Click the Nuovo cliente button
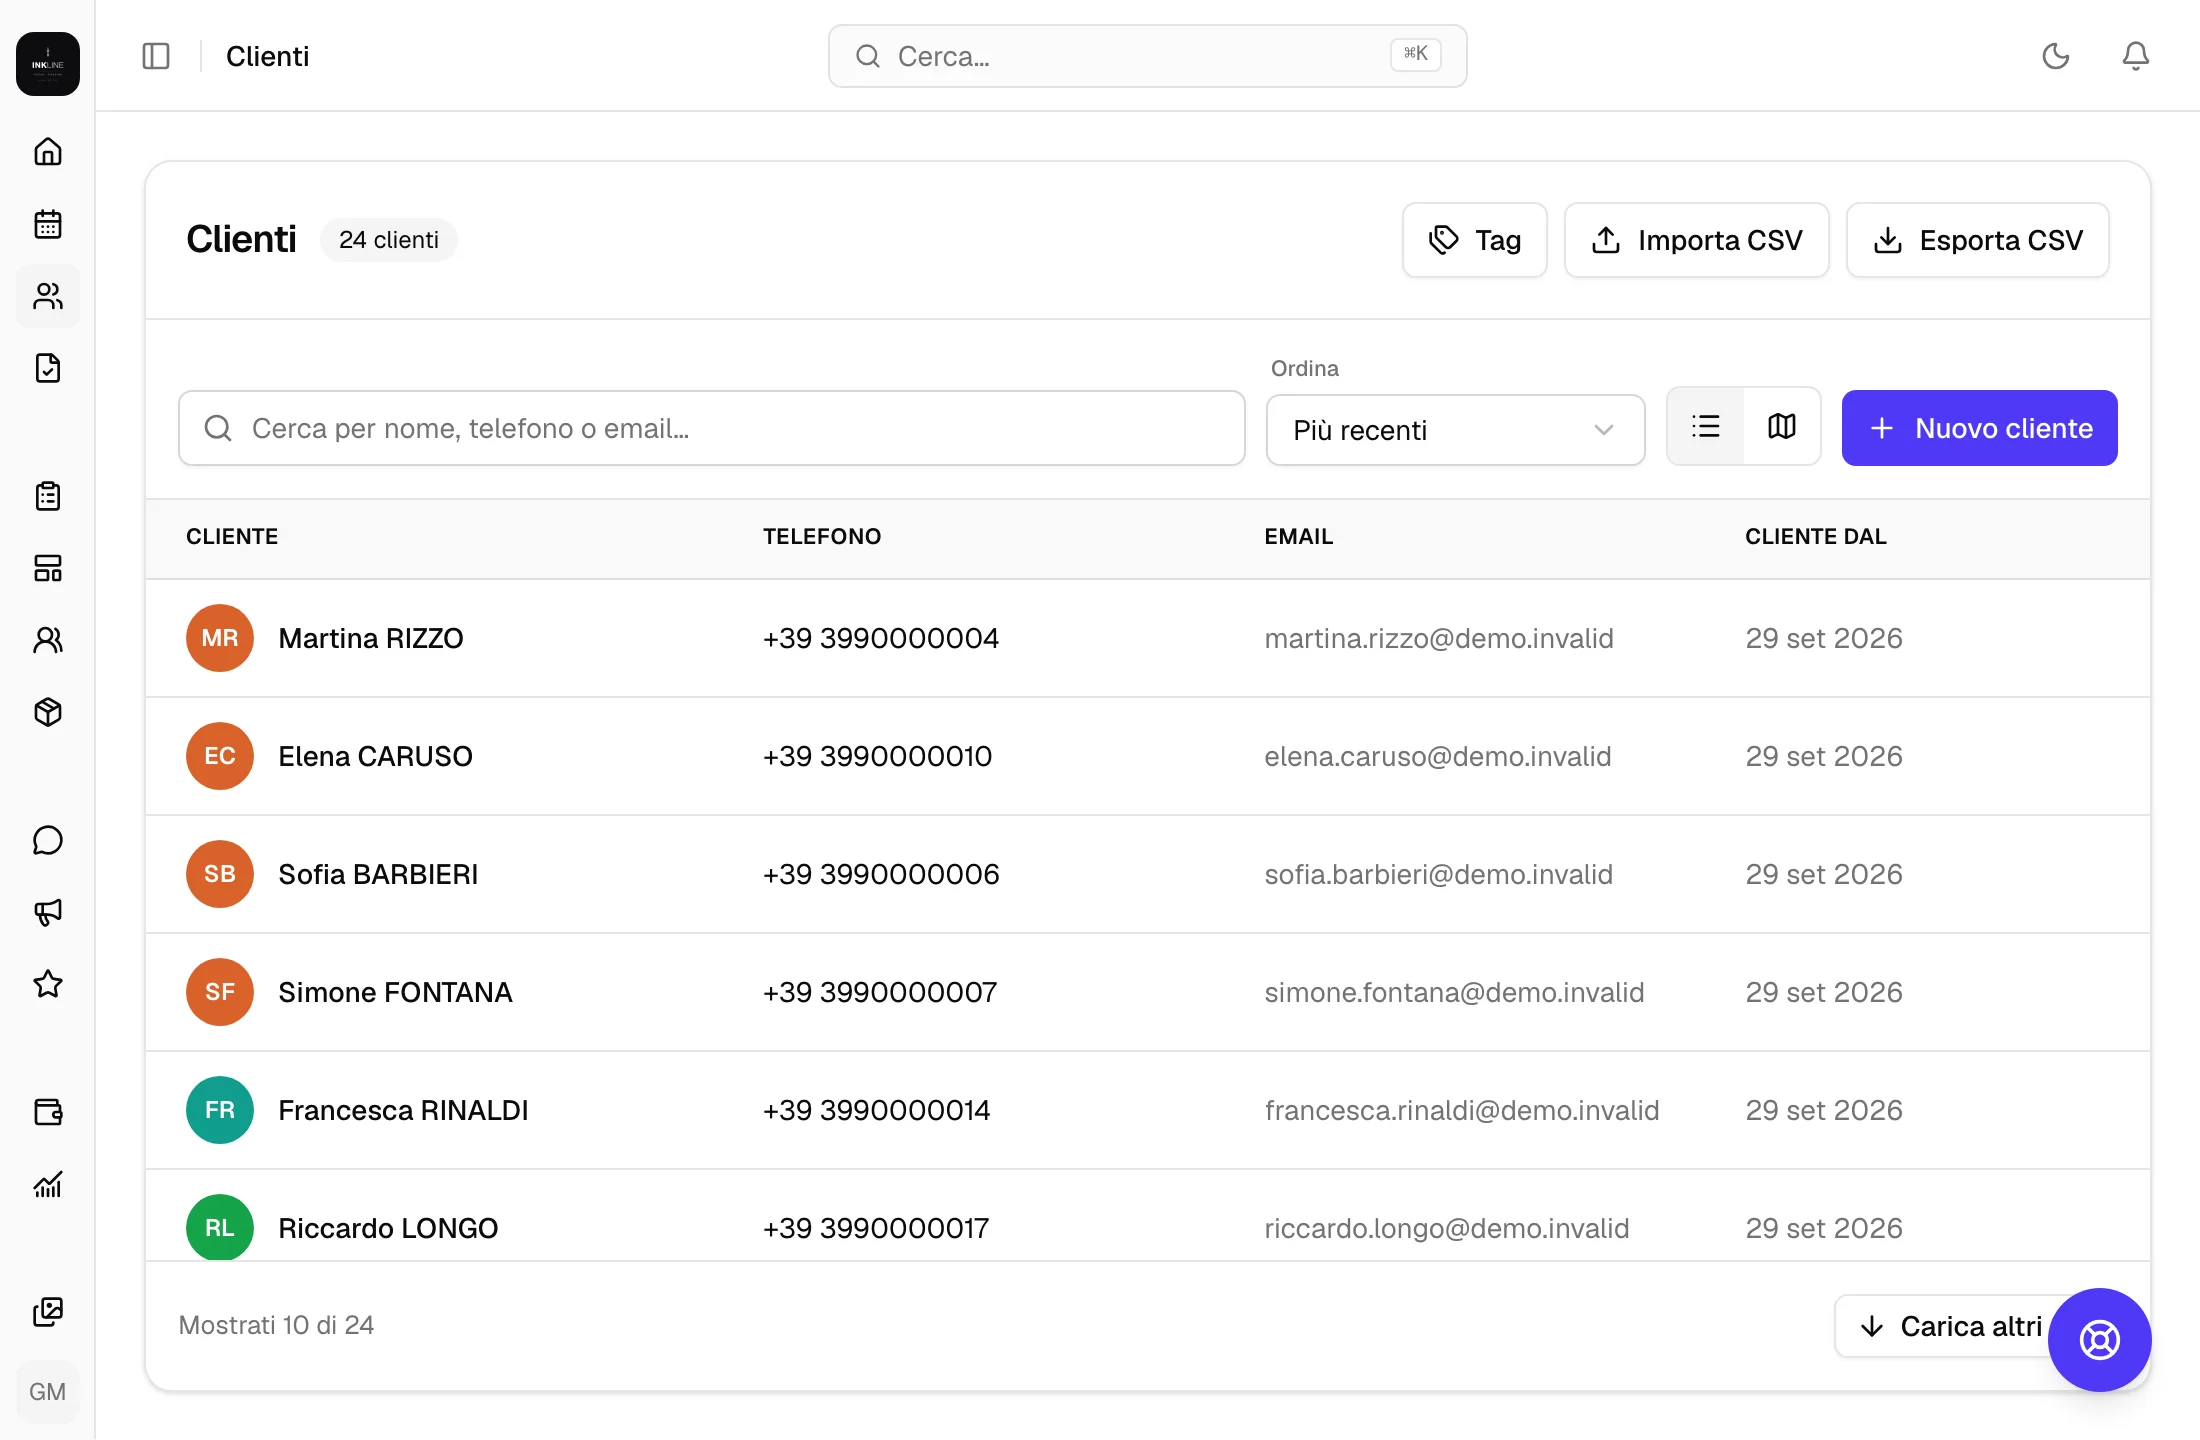Image resolution: width=2200 pixels, height=1440 pixels. click(x=1979, y=428)
